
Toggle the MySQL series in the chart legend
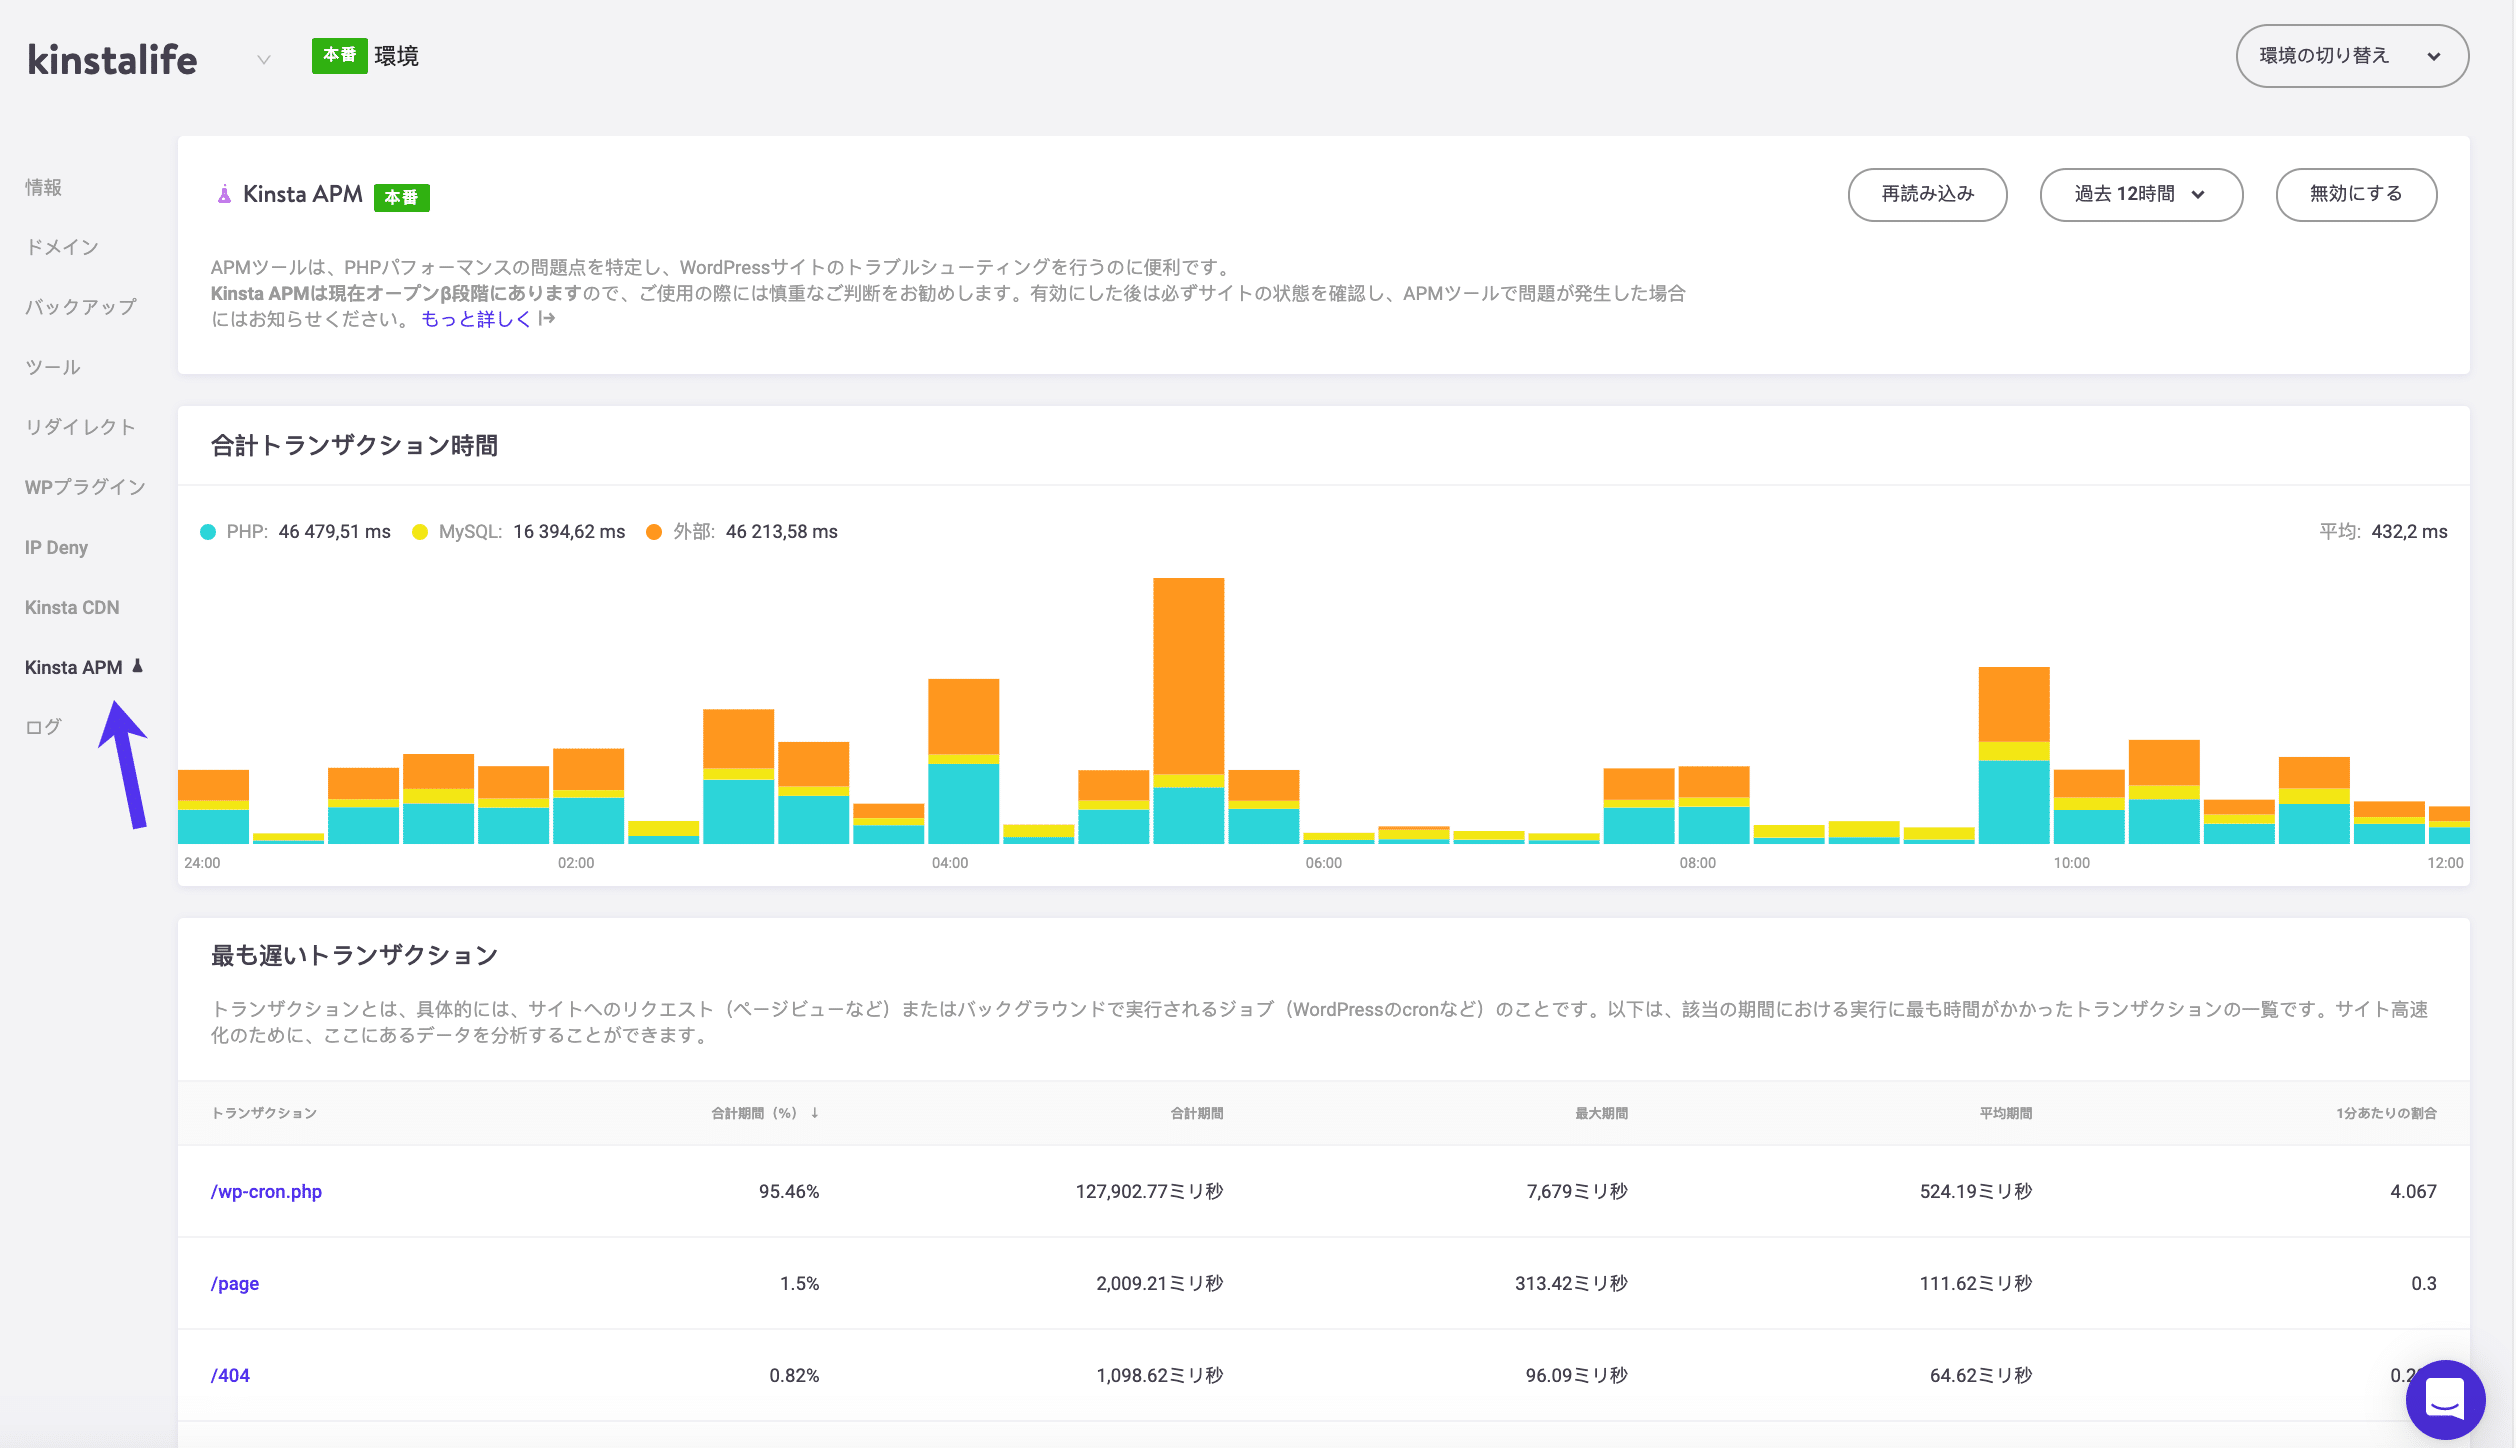pos(422,531)
